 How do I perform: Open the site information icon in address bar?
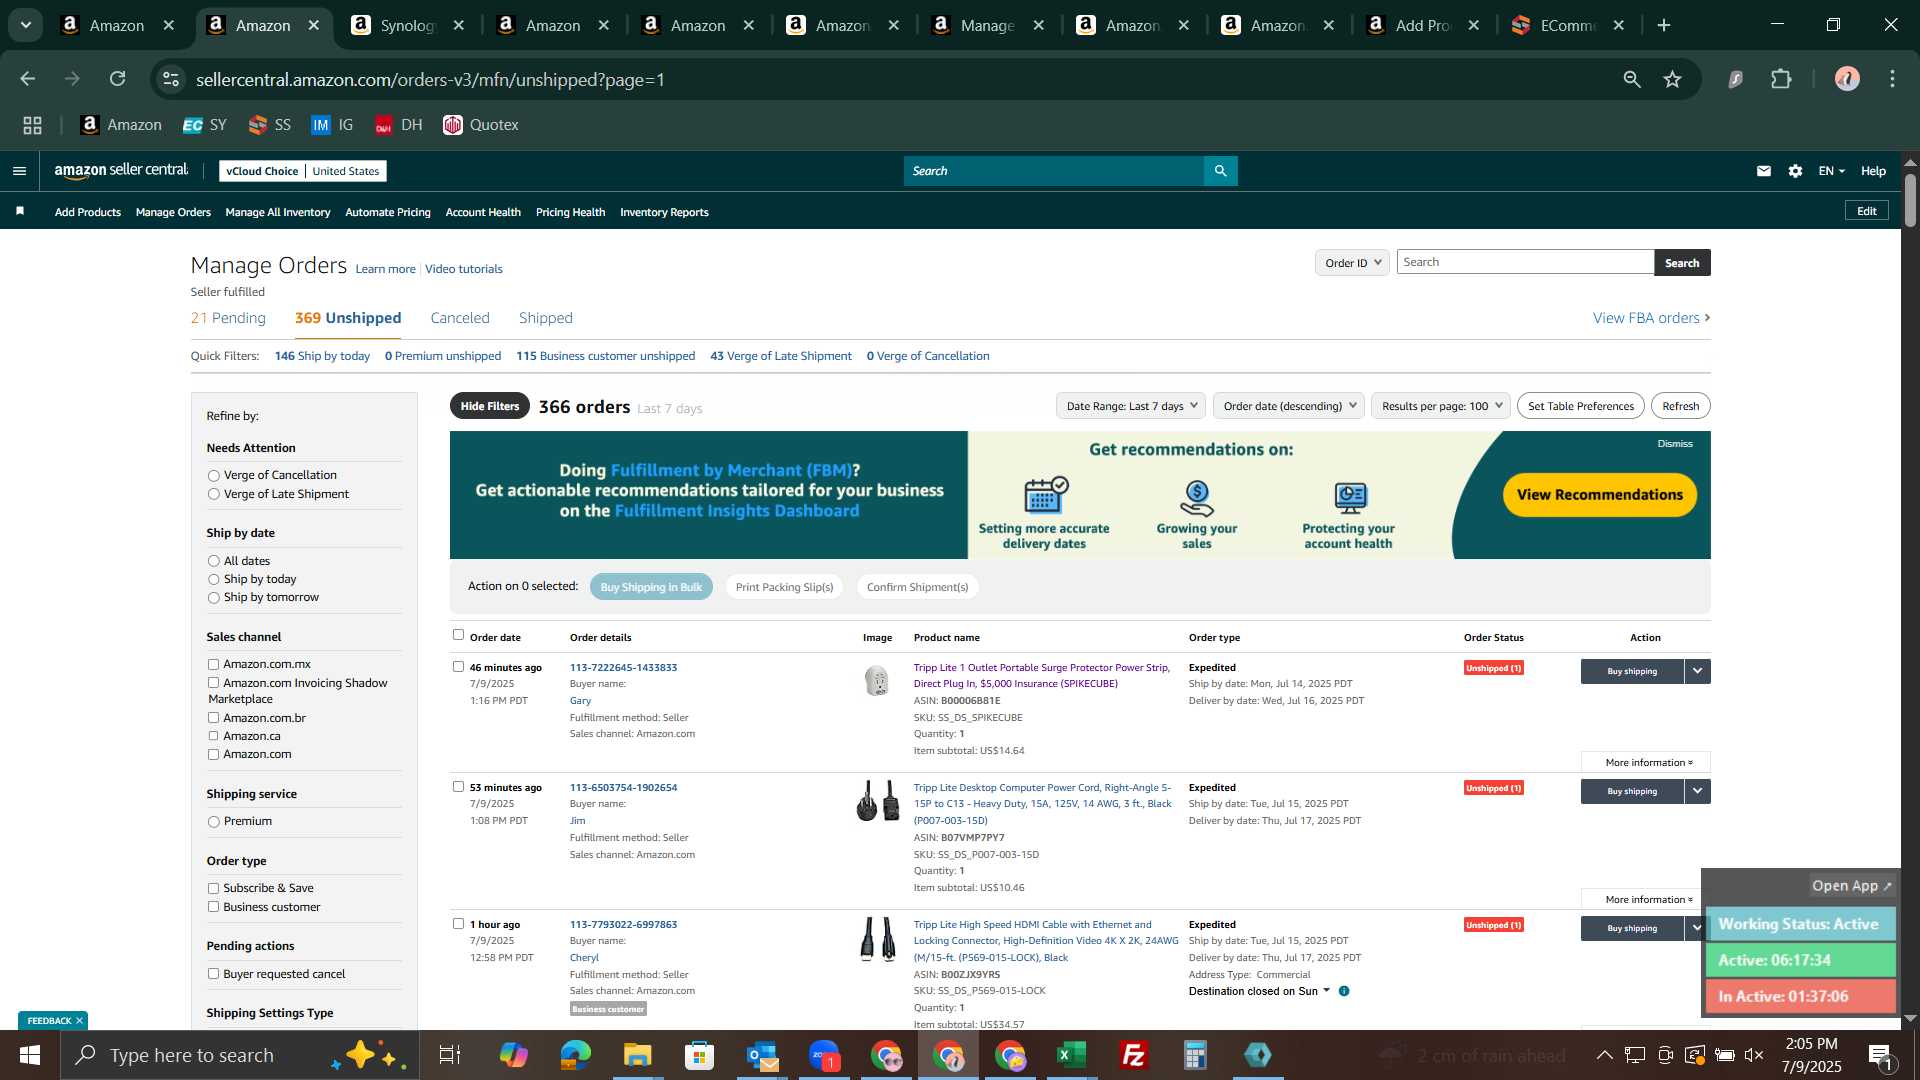pyautogui.click(x=171, y=79)
